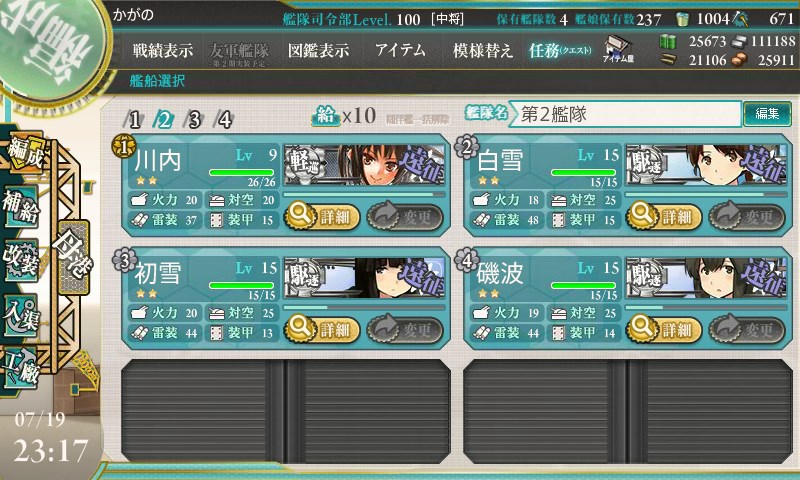Return to home port via 母港 badge
Screen dimensions: 800x480
coord(73,258)
